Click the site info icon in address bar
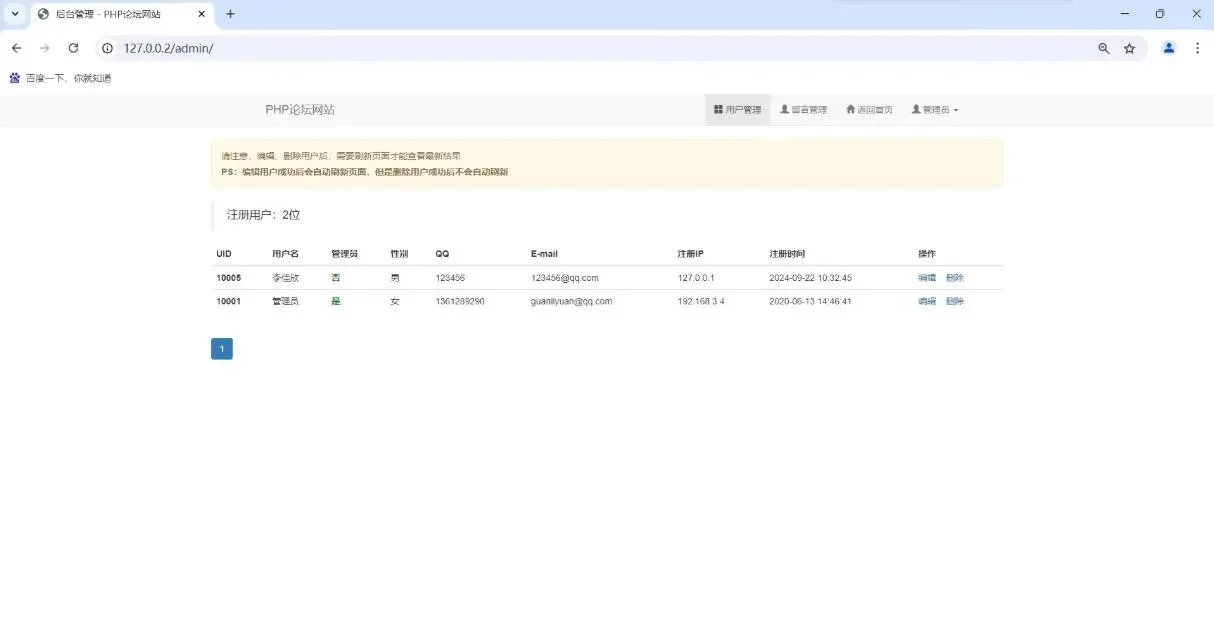The width and height of the screenshot is (1214, 641). [x=108, y=48]
